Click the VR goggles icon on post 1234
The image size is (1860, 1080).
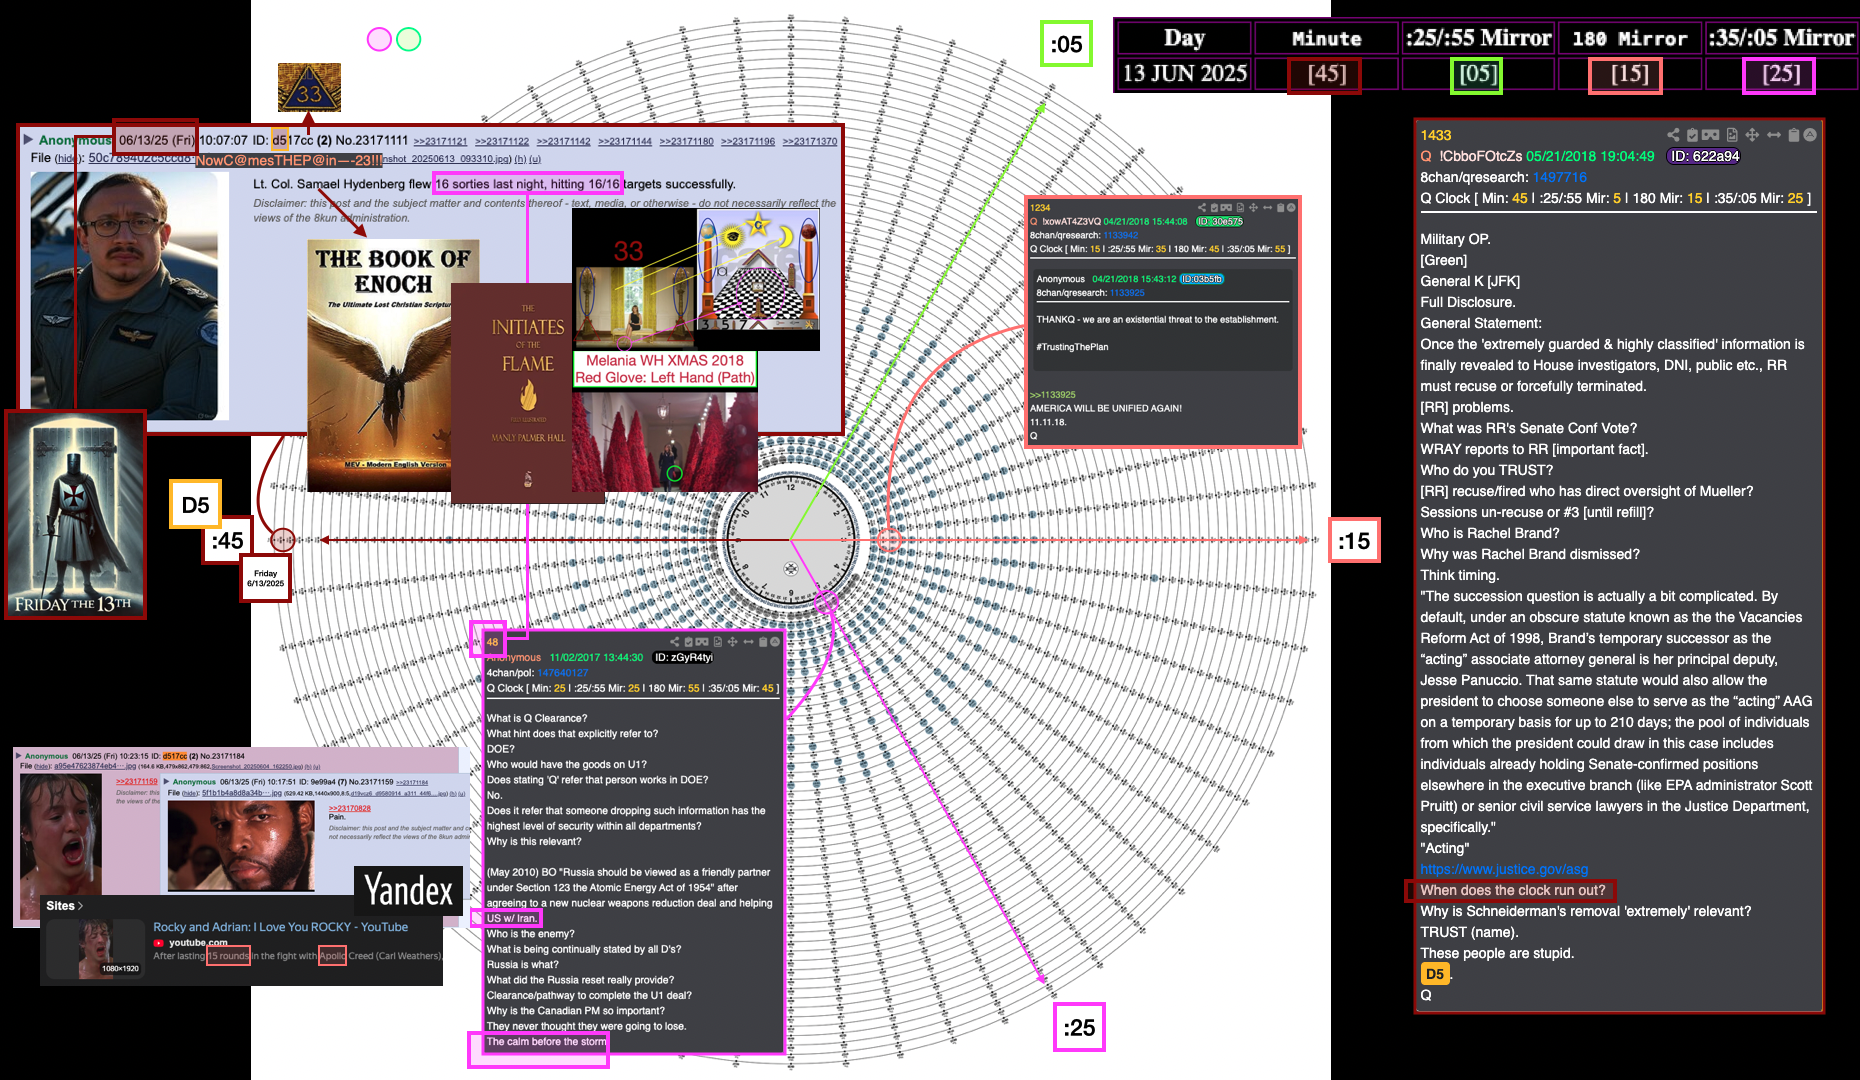point(1226,208)
